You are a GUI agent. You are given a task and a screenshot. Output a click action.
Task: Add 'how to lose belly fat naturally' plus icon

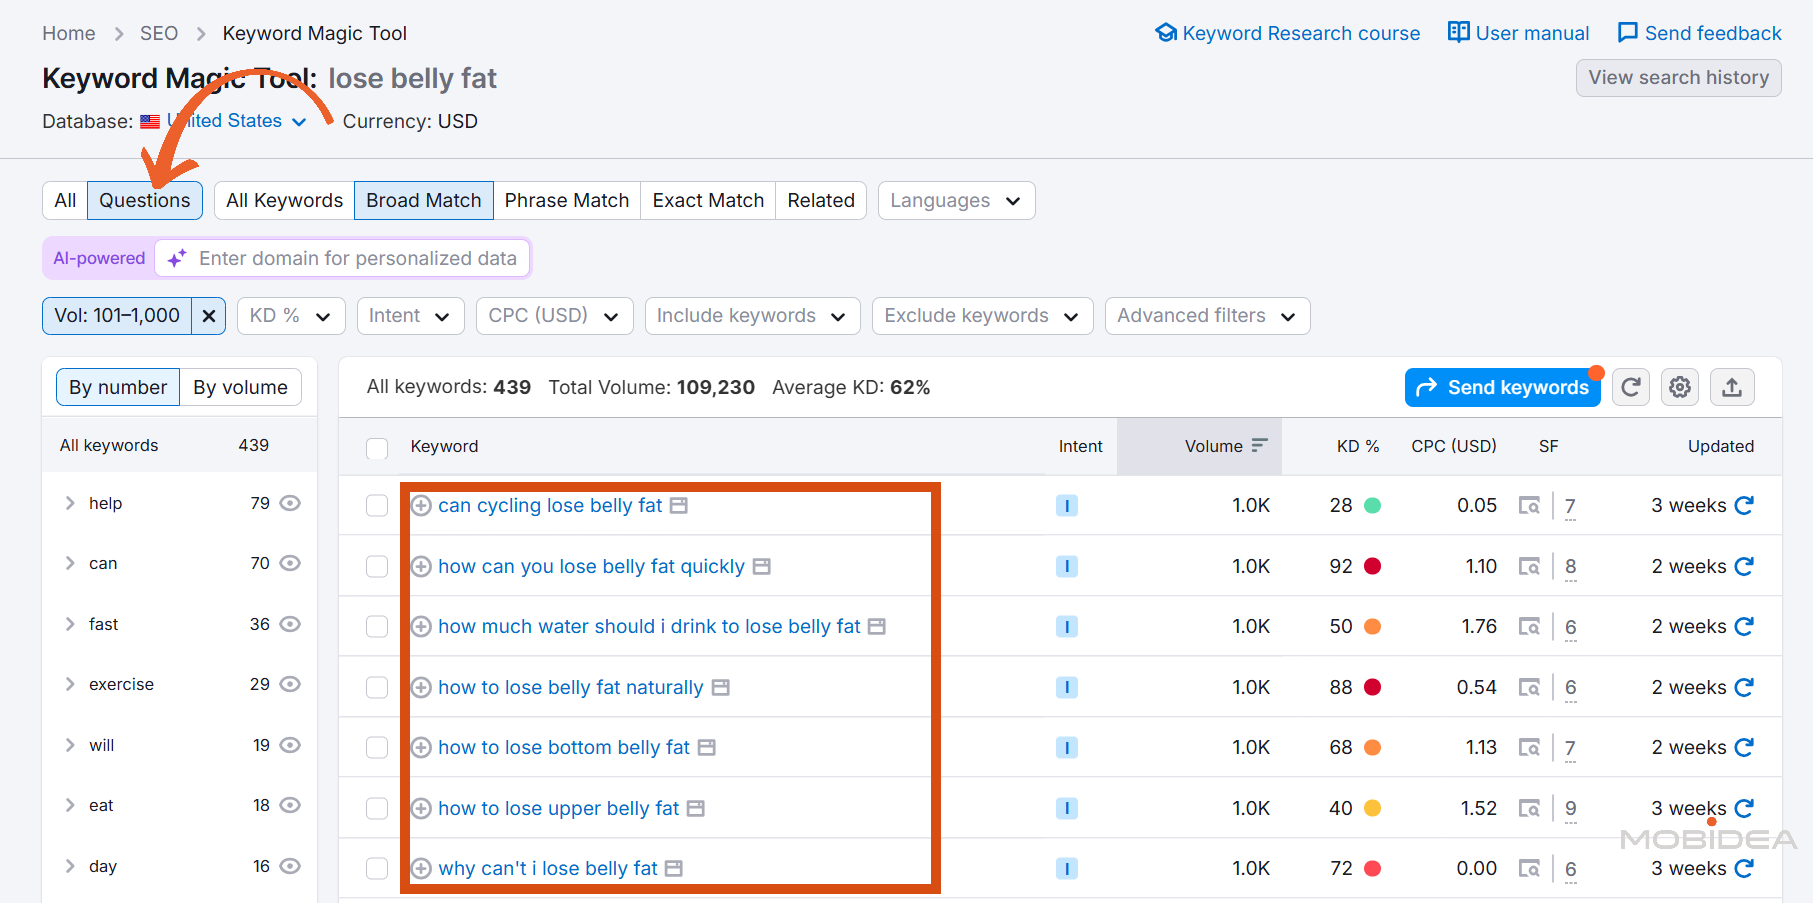click(x=422, y=688)
